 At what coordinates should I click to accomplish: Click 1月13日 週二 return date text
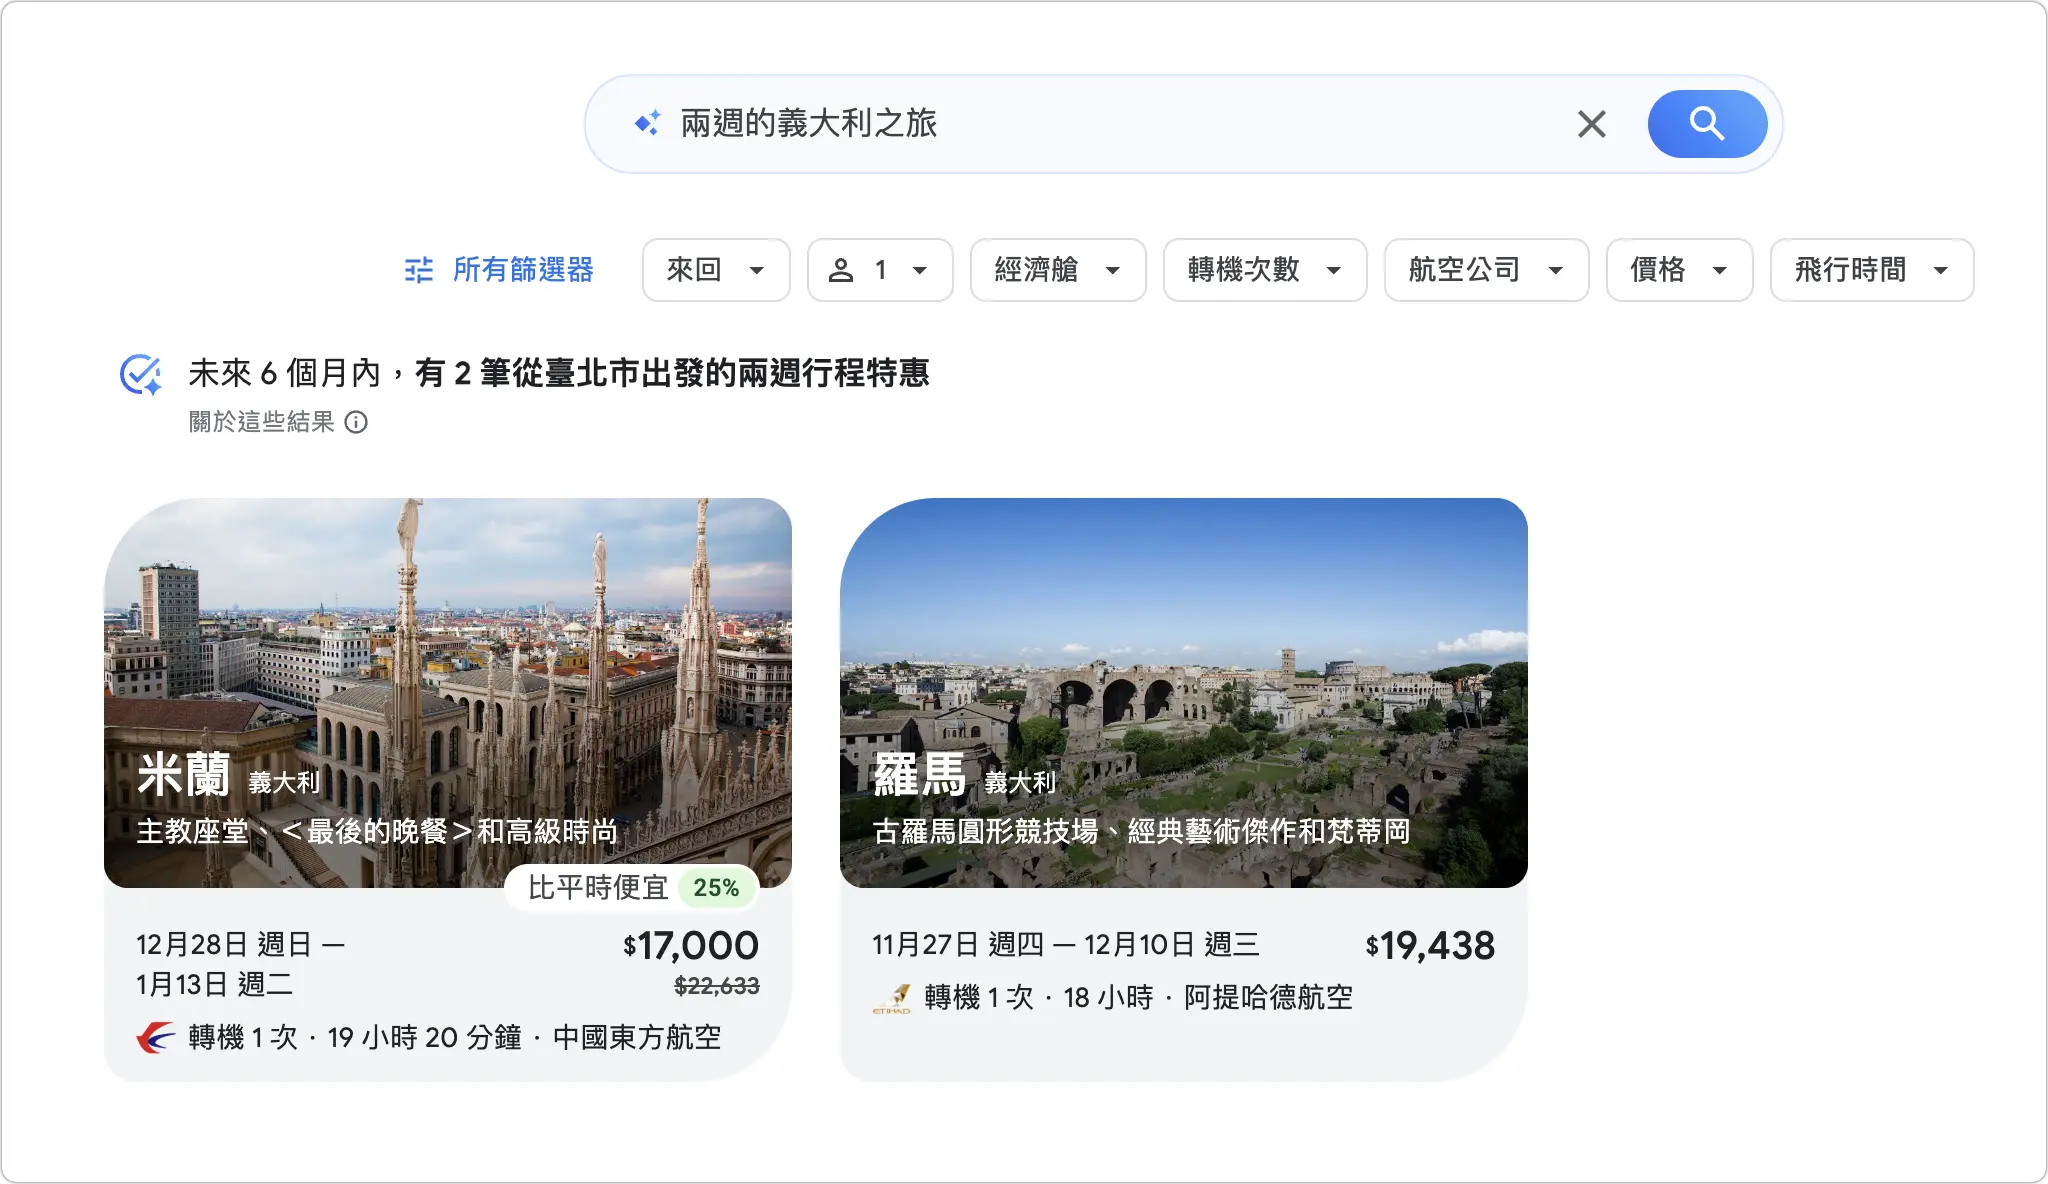tap(215, 984)
